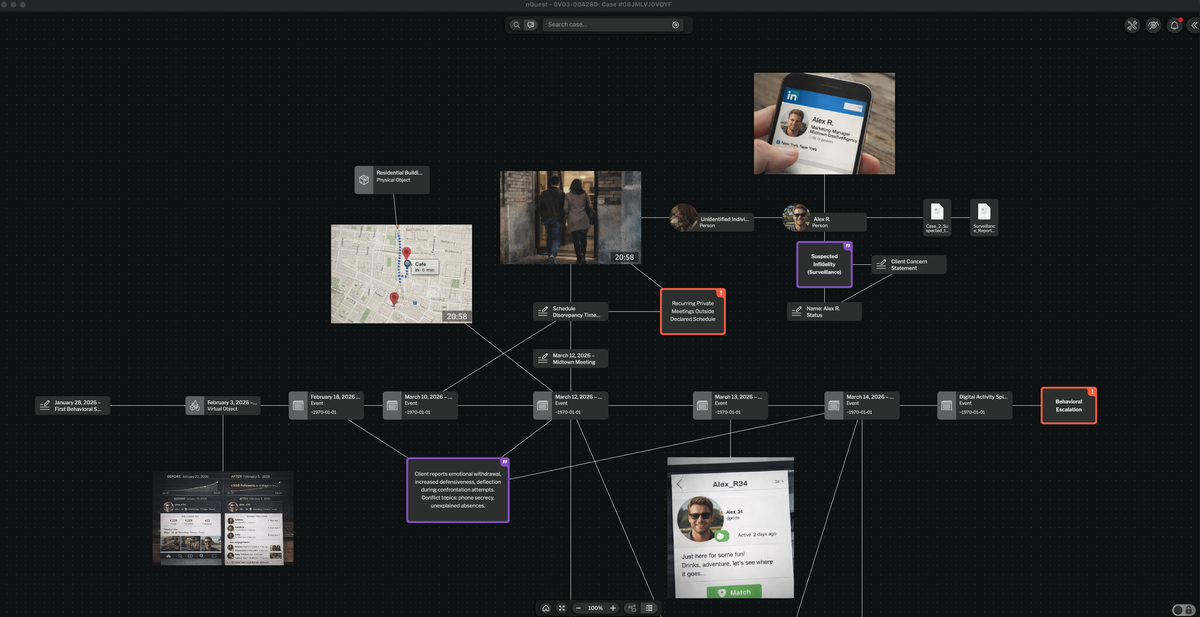This screenshot has height=617, width=1200.
Task: Click the minus control to zoom out the canvas
Action: tap(578, 607)
